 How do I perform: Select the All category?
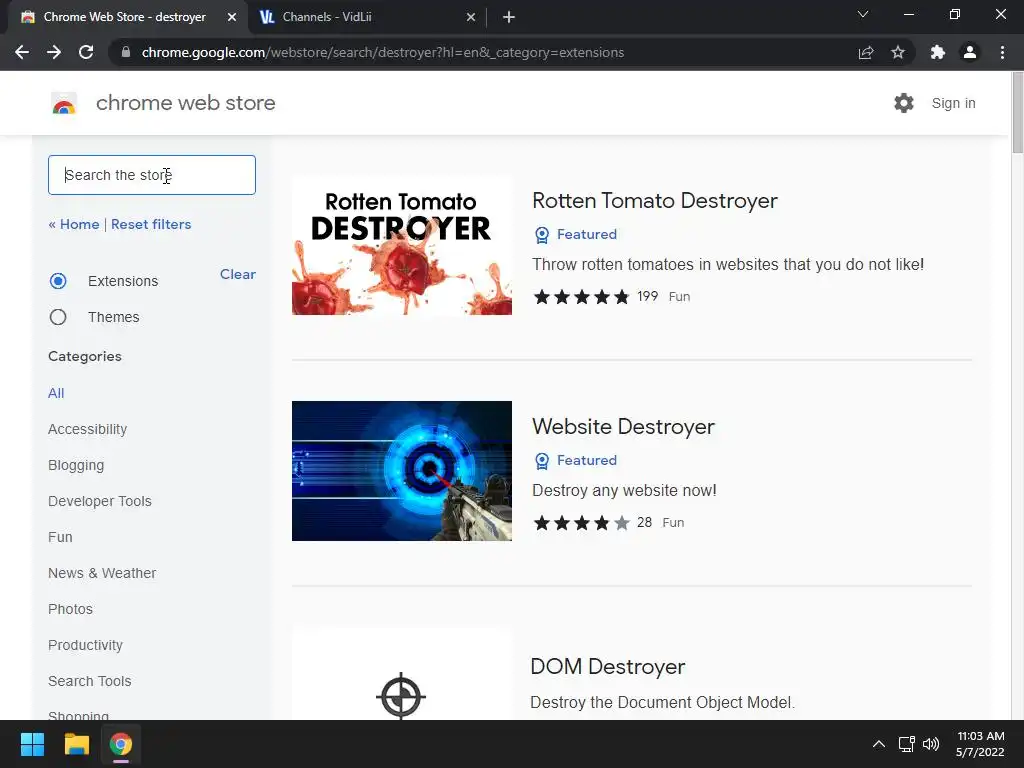[56, 393]
